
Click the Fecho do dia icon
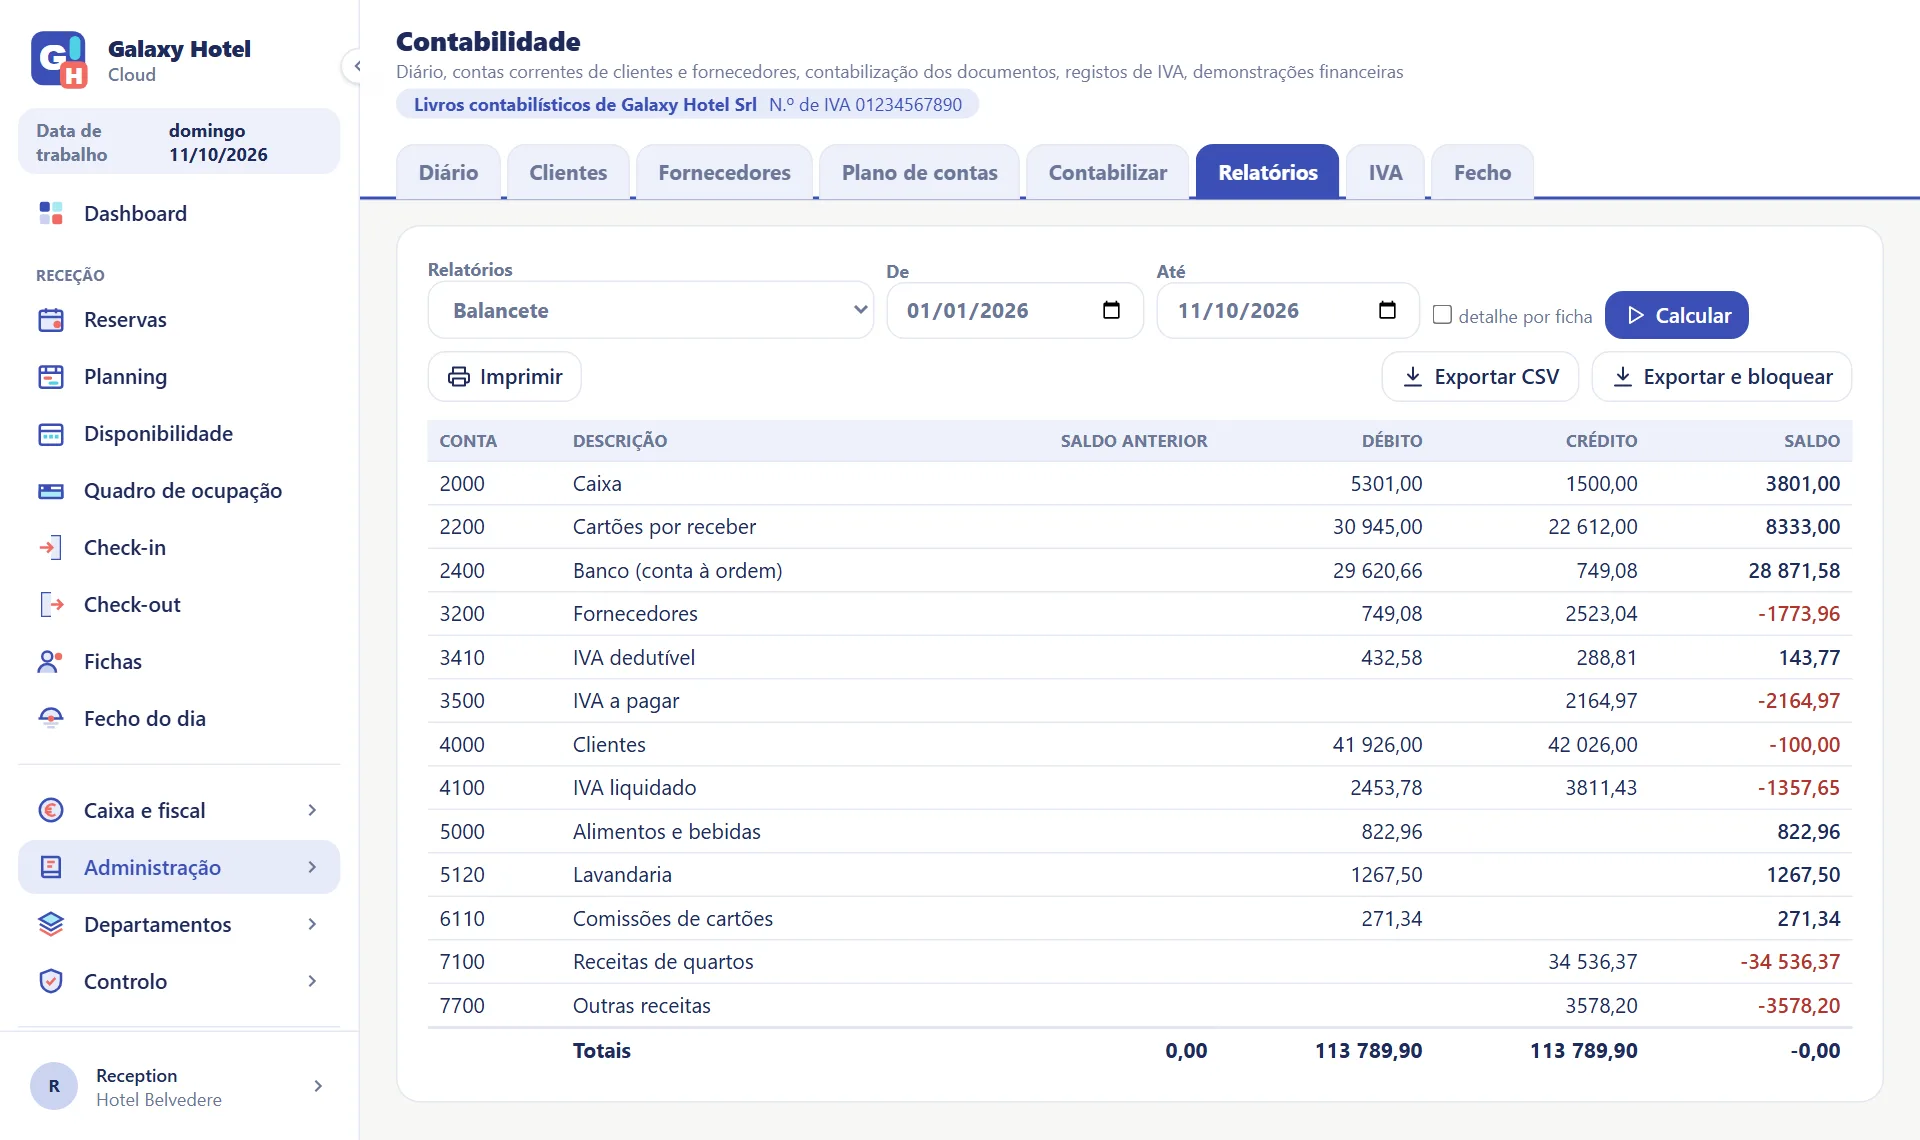(51, 719)
